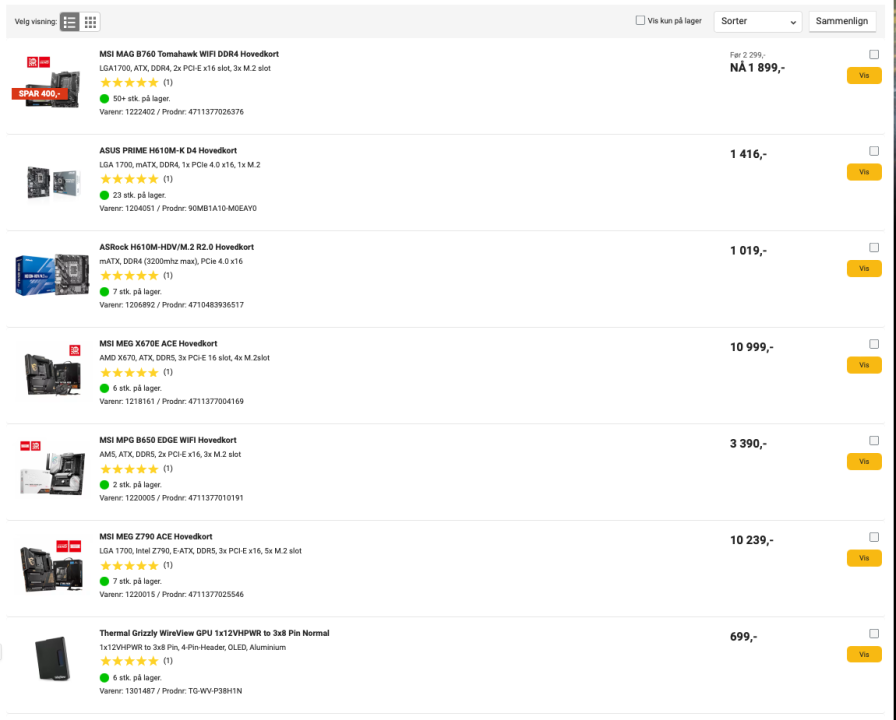The image size is (896, 720).
Task: Check the compare box for ASUS PRIME H610M-K
Action: pos(874,151)
